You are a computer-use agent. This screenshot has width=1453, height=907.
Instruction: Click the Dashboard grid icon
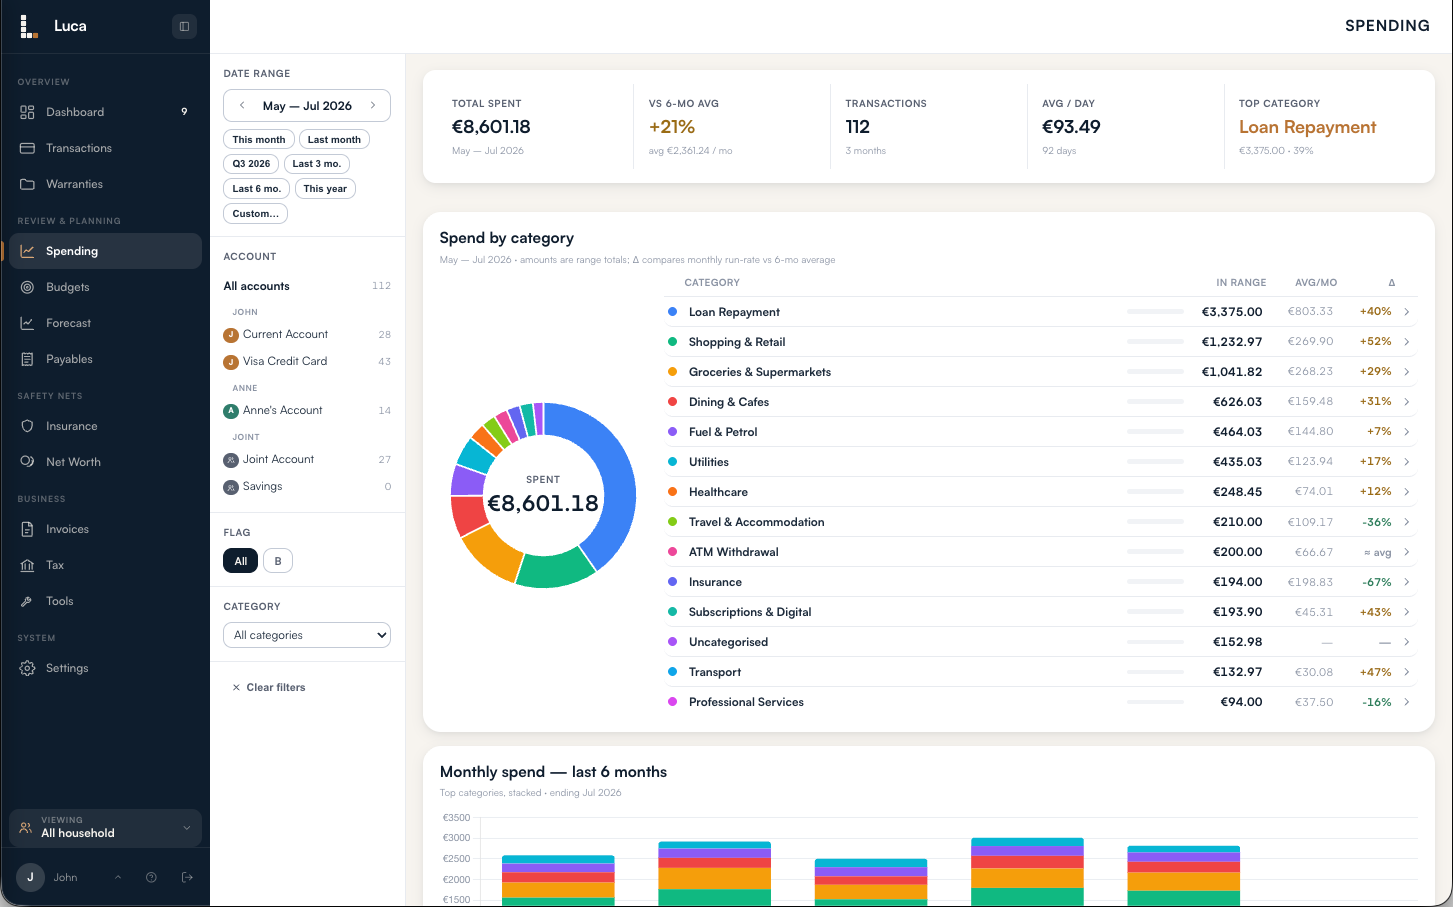(x=27, y=112)
